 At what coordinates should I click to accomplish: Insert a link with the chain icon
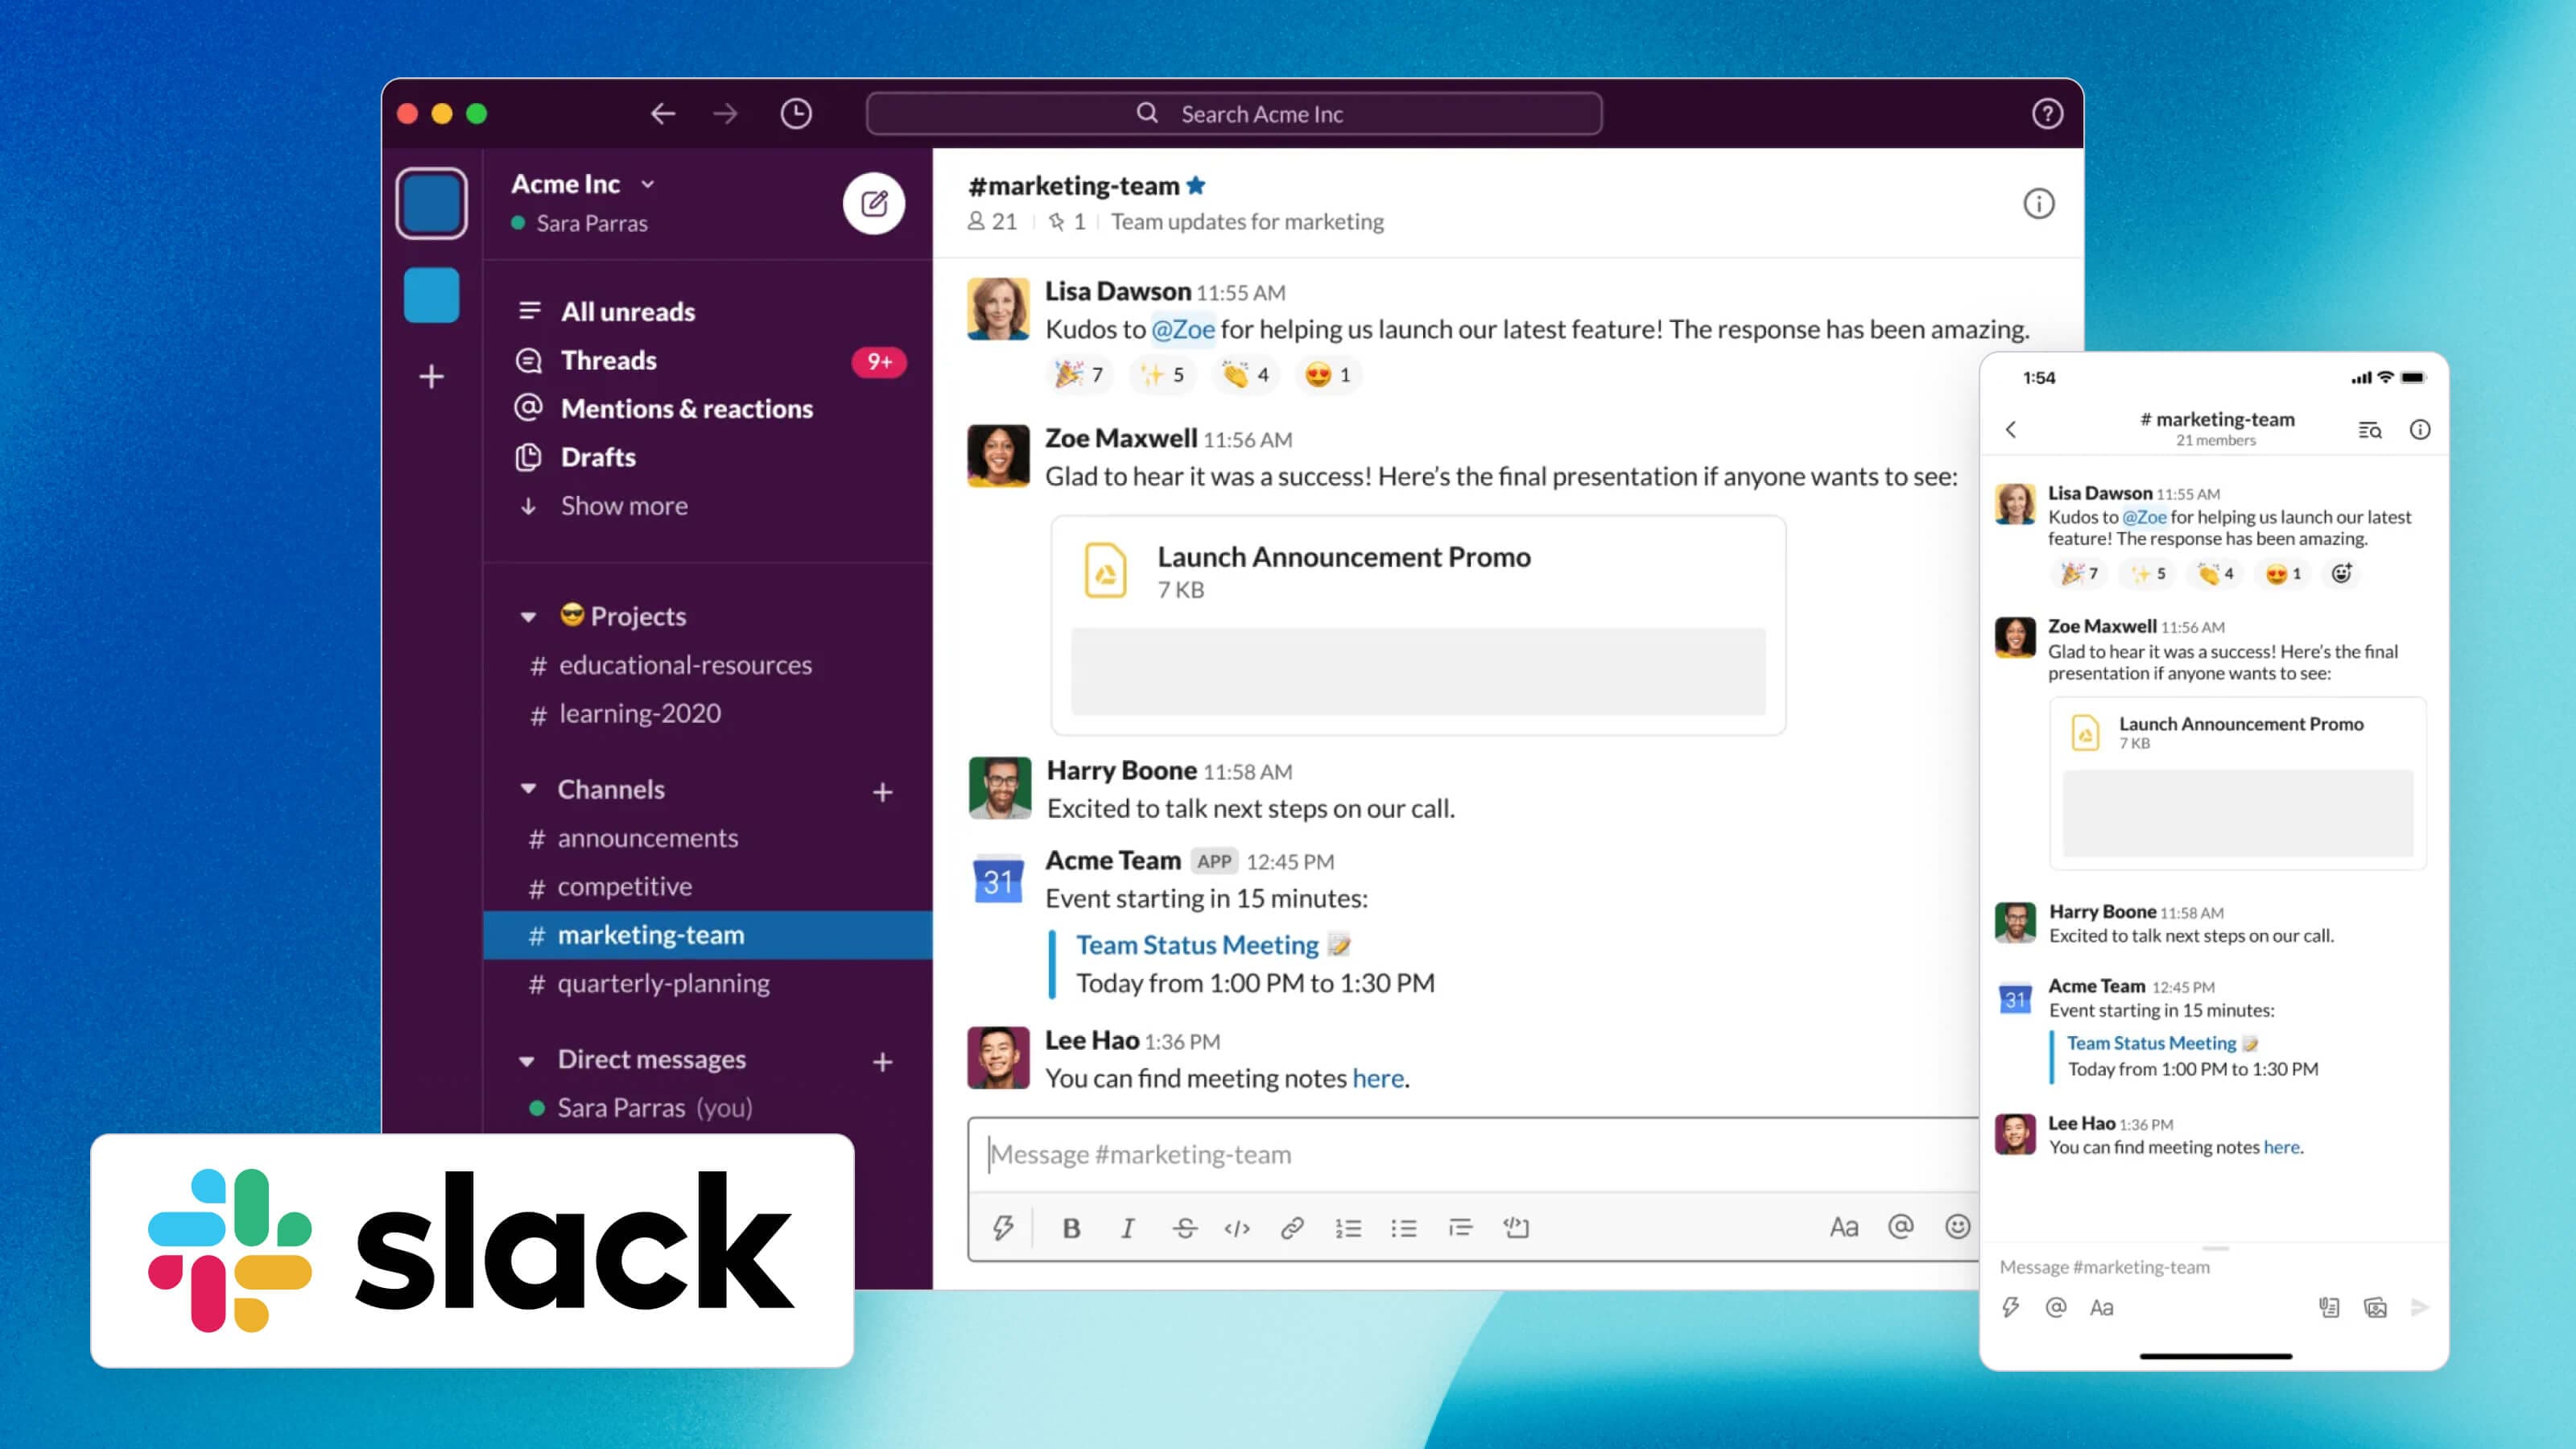click(1292, 1228)
